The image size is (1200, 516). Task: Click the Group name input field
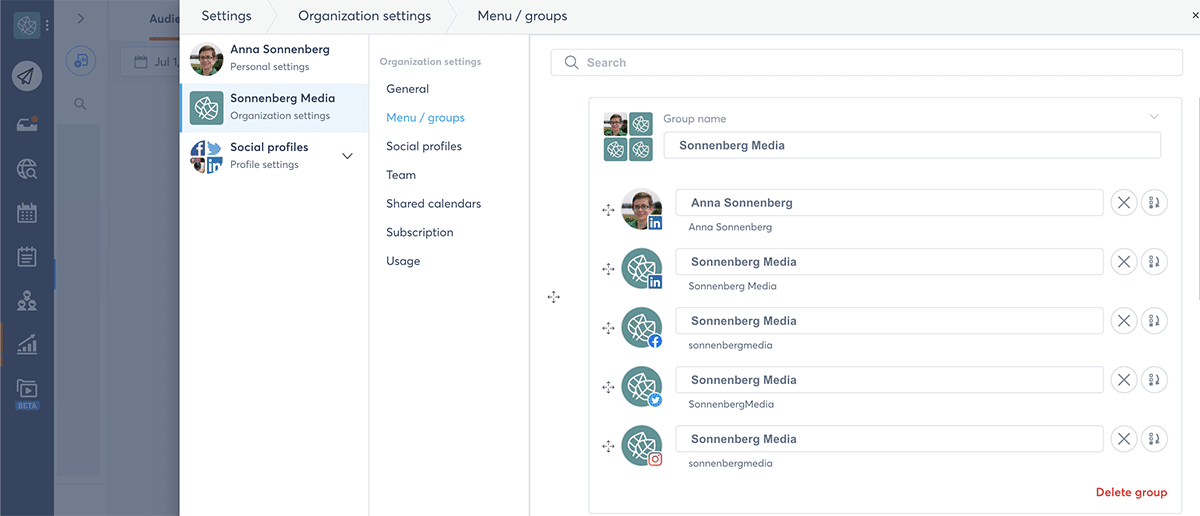911,145
